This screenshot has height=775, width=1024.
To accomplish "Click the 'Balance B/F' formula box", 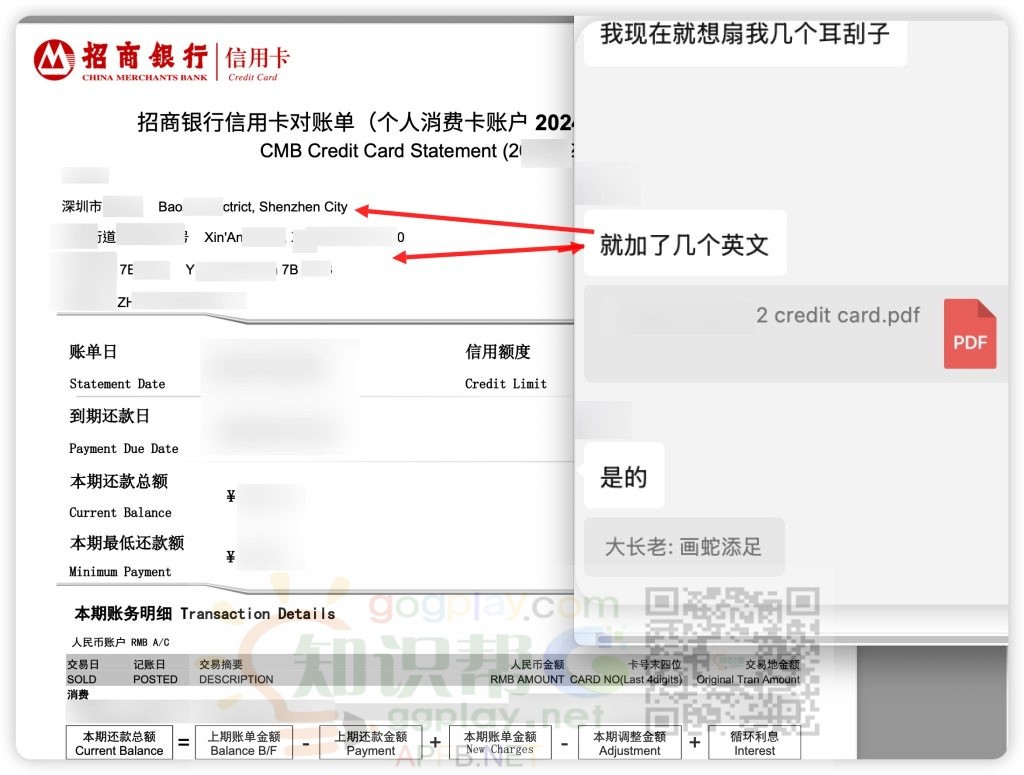I will (x=244, y=743).
